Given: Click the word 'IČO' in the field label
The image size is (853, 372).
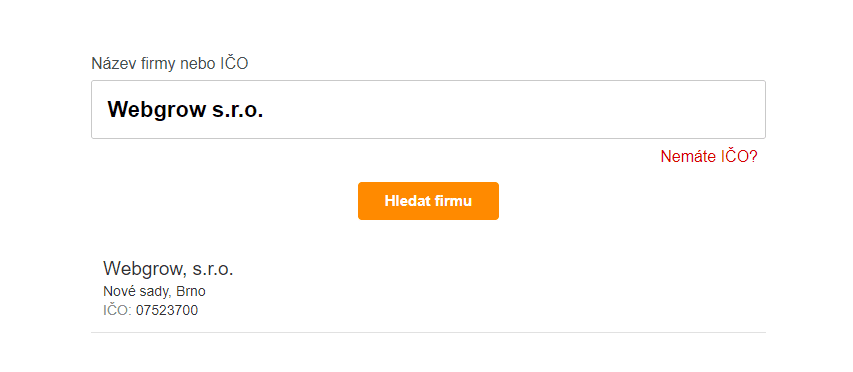Looking at the screenshot, I should click(x=234, y=64).
